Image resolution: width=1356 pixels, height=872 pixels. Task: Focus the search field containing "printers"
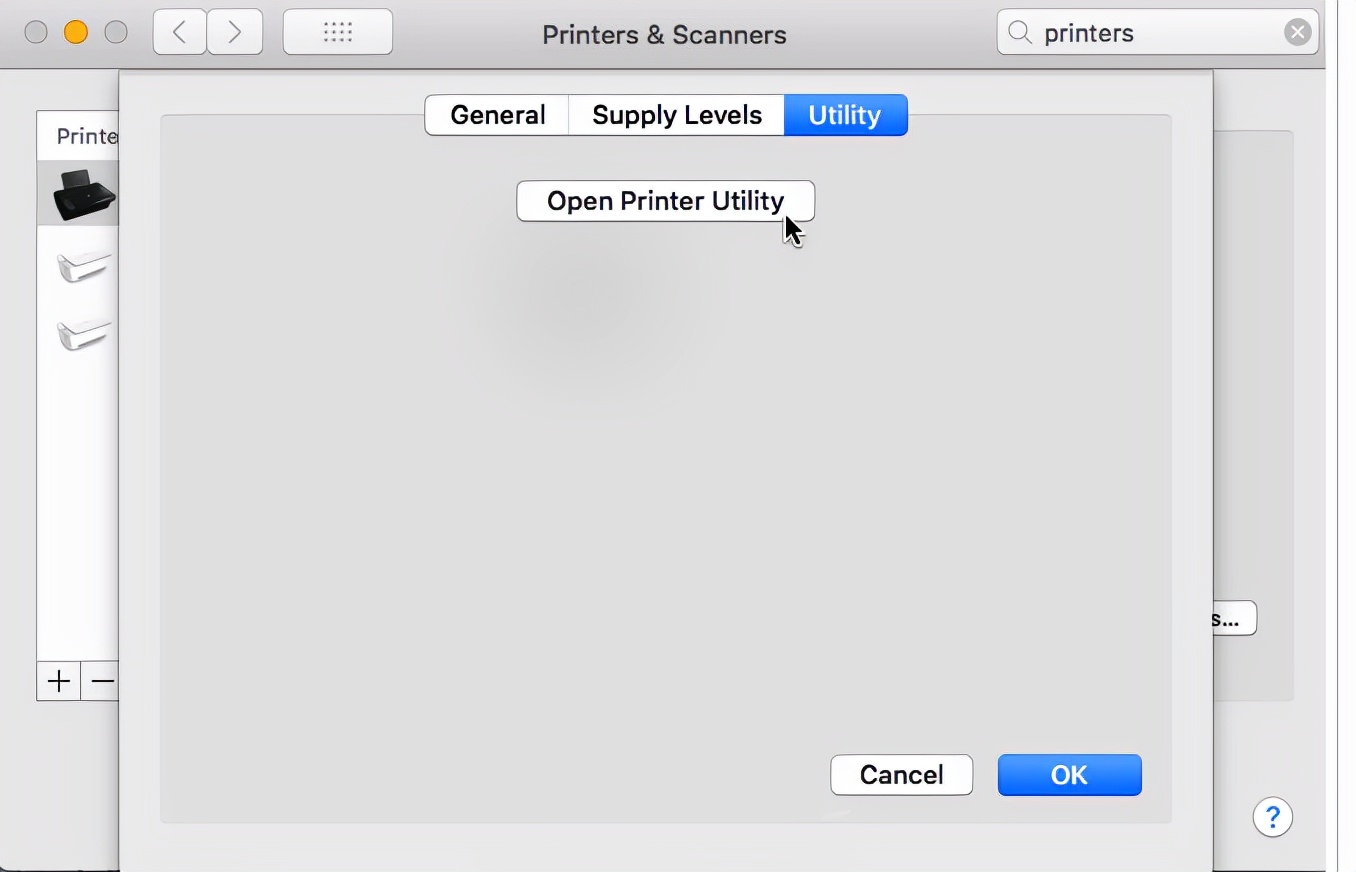click(1150, 33)
